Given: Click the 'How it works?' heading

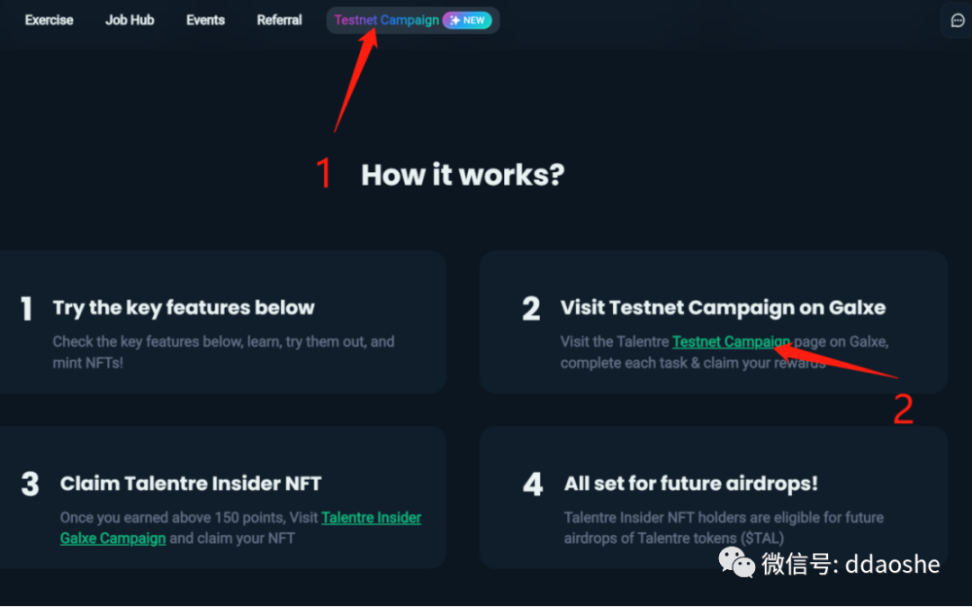Looking at the screenshot, I should [x=462, y=175].
